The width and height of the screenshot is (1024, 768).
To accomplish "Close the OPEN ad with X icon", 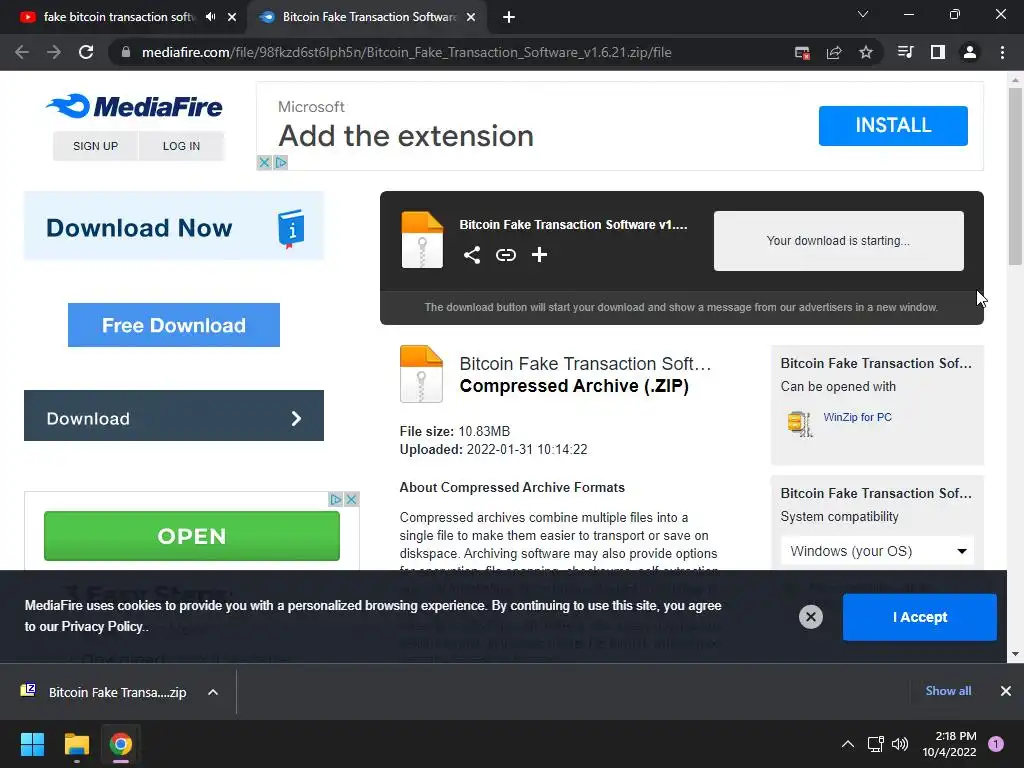I will tap(351, 499).
